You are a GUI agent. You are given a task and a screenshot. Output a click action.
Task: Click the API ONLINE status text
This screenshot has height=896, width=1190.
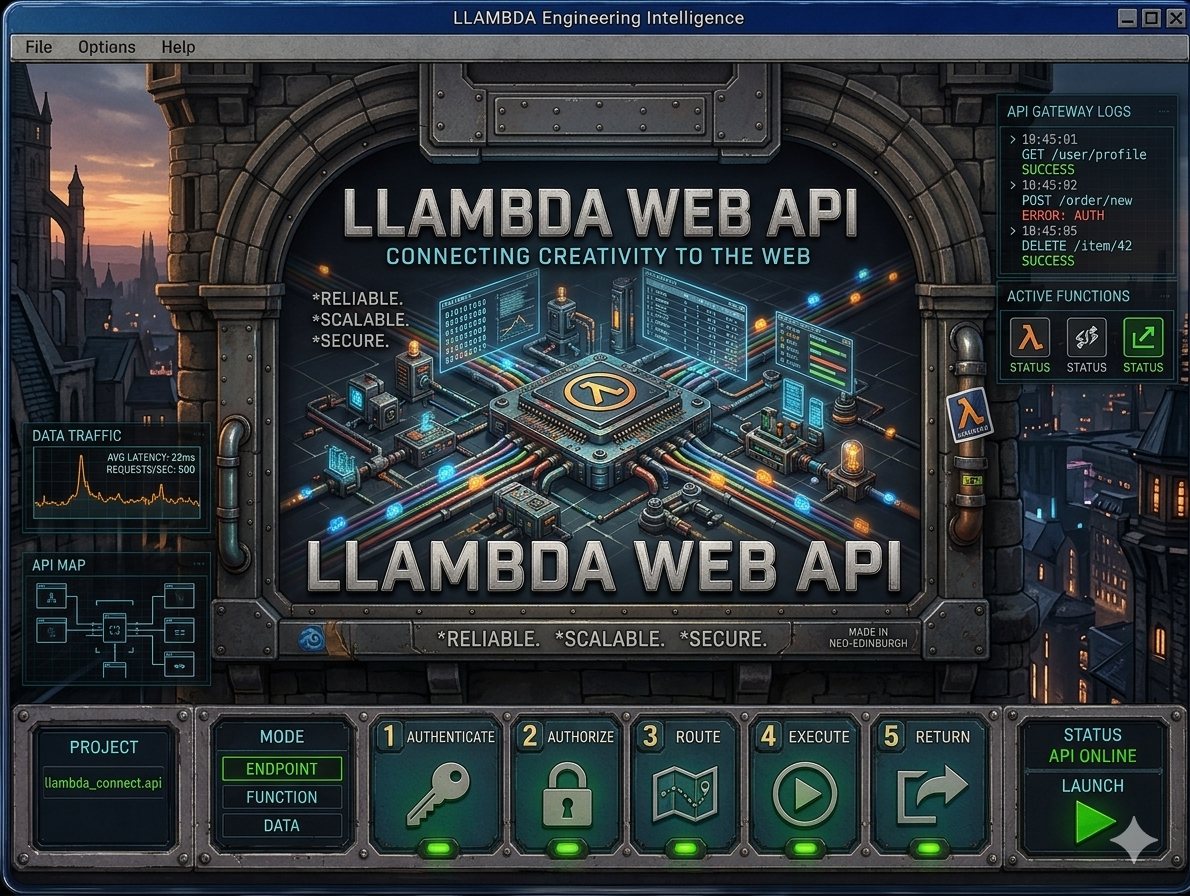[1093, 756]
